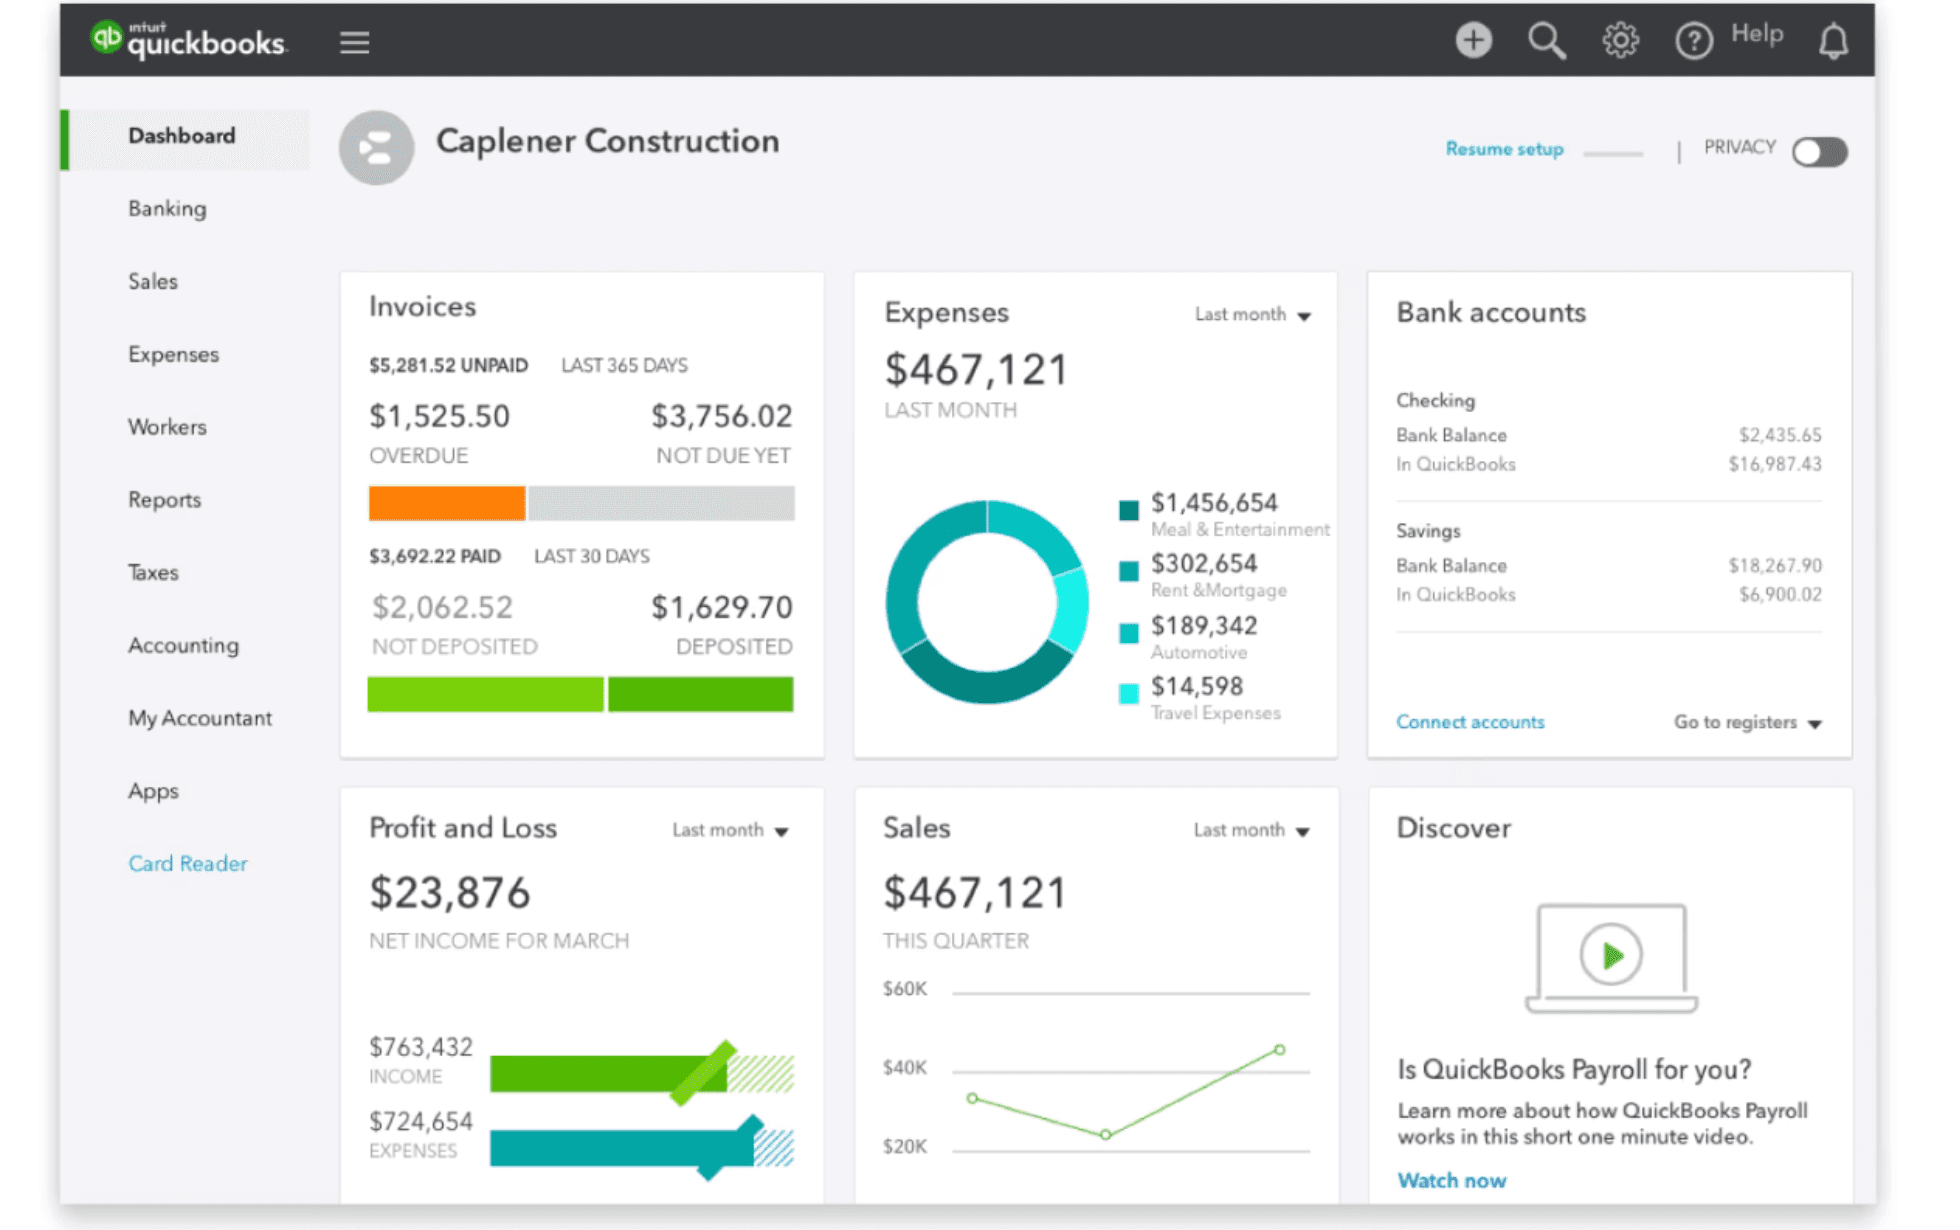1960x1230 pixels.
Task: Click the Invoices card title
Action: coord(422,307)
